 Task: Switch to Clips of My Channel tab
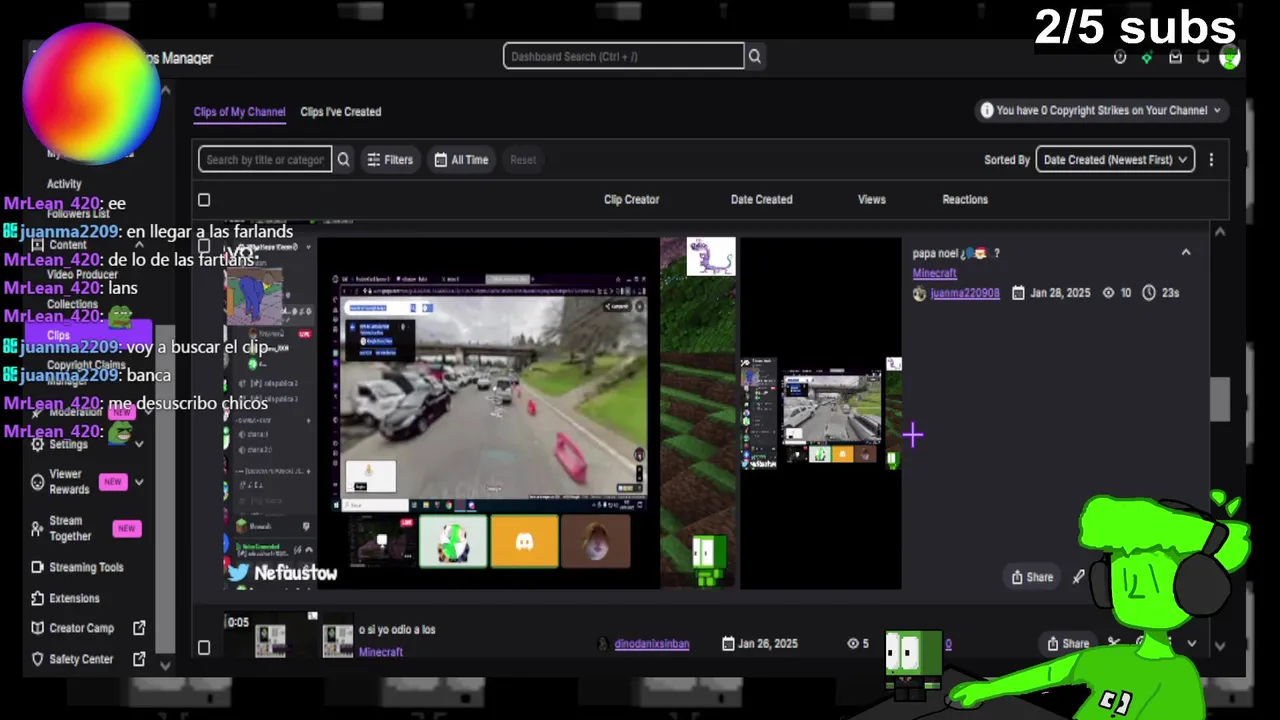[x=239, y=112]
